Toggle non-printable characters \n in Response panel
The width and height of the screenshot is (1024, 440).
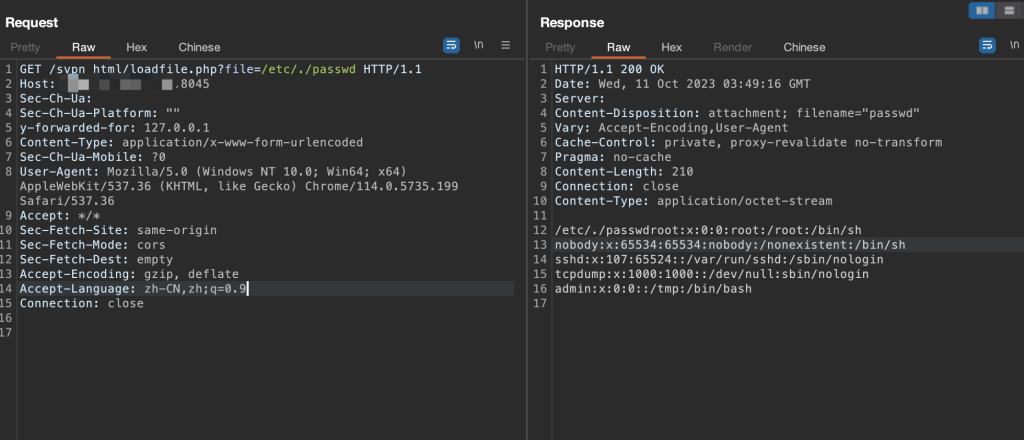[1014, 45]
